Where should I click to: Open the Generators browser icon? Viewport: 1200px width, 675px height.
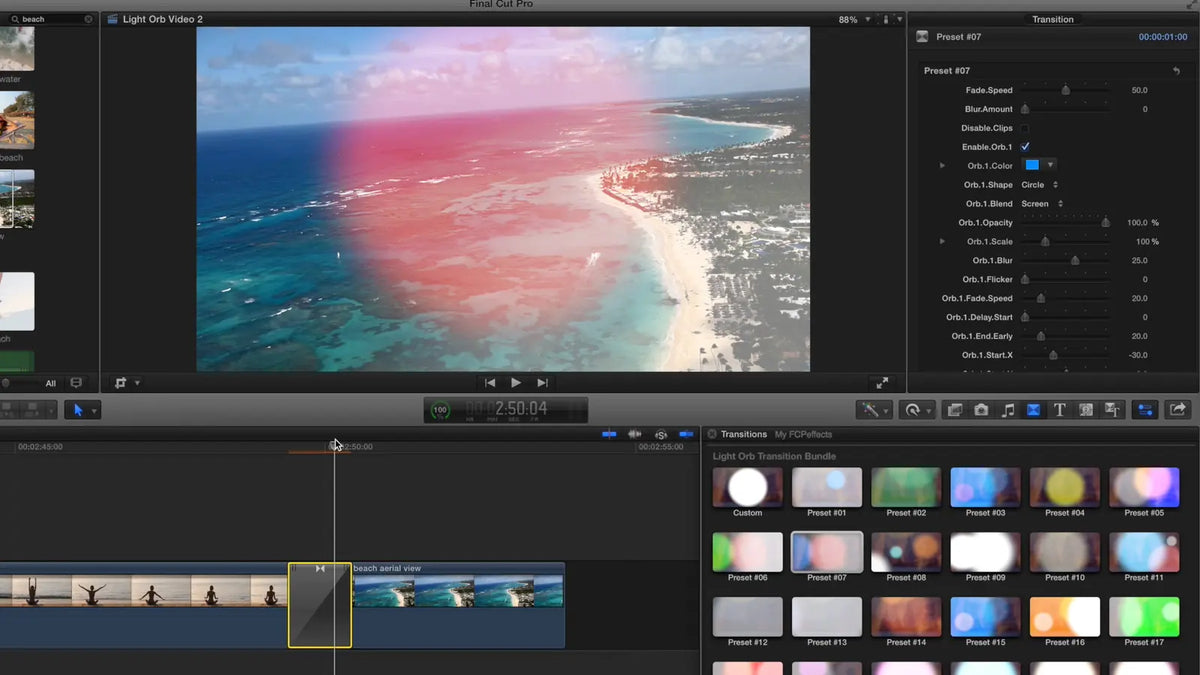1085,410
